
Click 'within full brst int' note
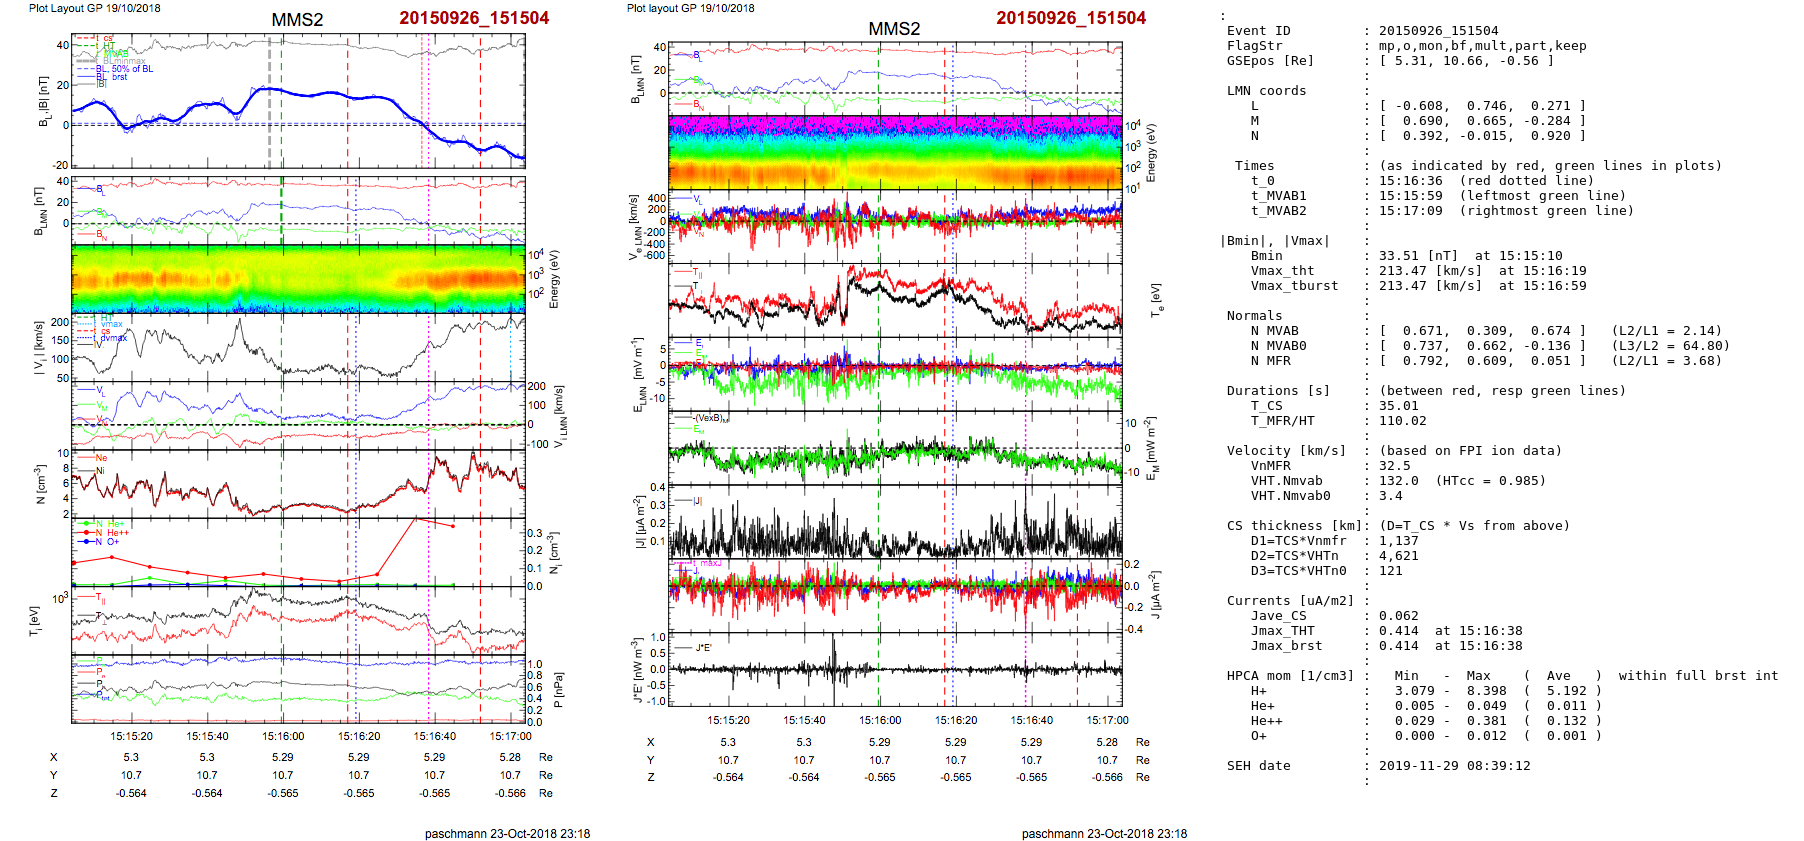[x=1699, y=676]
